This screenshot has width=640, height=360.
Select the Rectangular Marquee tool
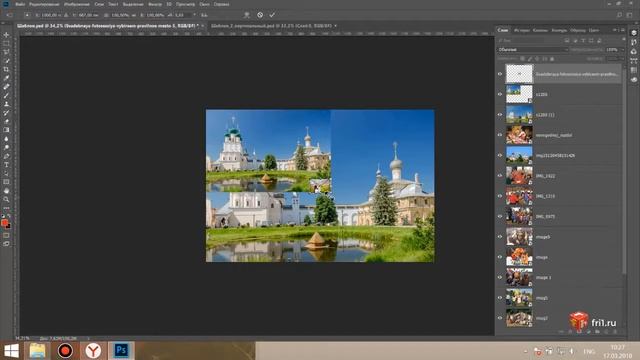pyautogui.click(x=6, y=43)
